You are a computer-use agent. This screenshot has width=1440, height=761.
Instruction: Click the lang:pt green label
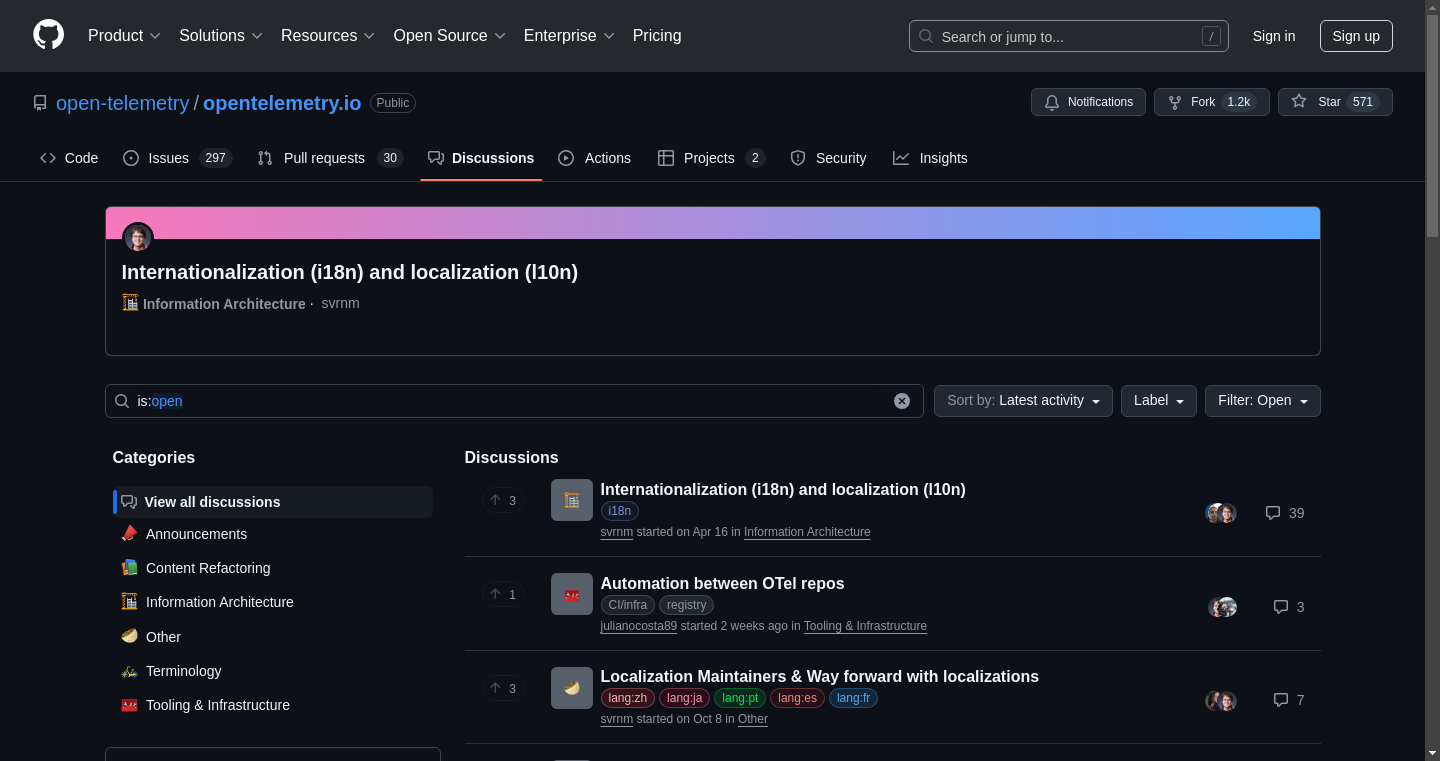[x=740, y=698]
